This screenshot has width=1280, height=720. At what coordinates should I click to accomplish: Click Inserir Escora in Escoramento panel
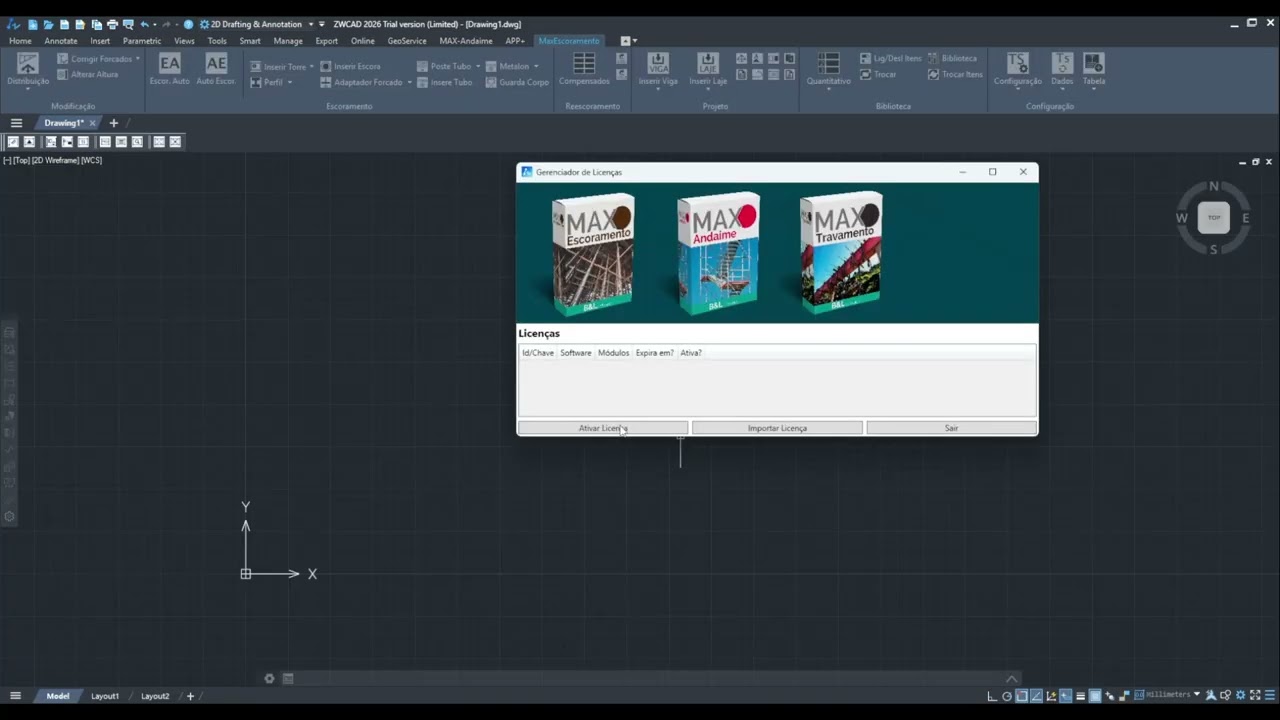(350, 66)
